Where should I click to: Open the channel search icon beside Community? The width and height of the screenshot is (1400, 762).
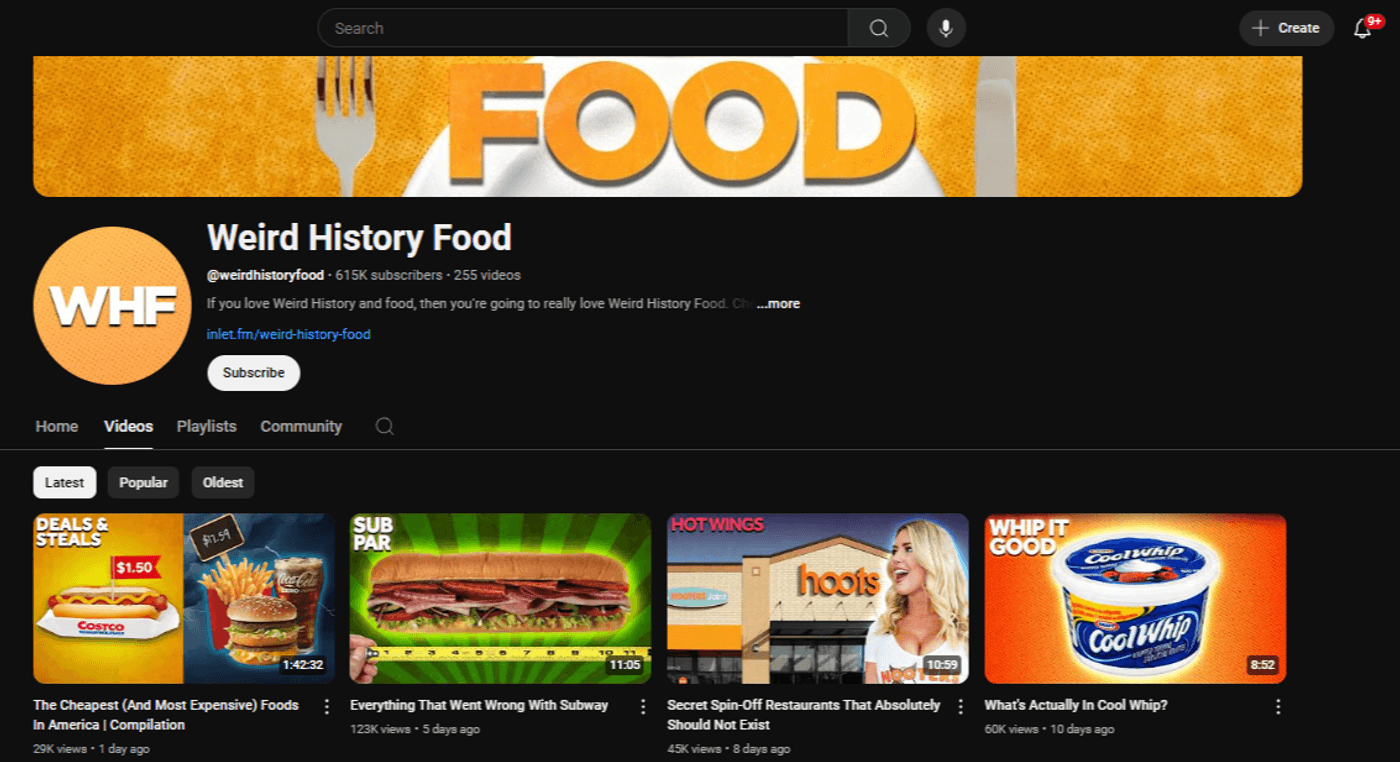384,426
